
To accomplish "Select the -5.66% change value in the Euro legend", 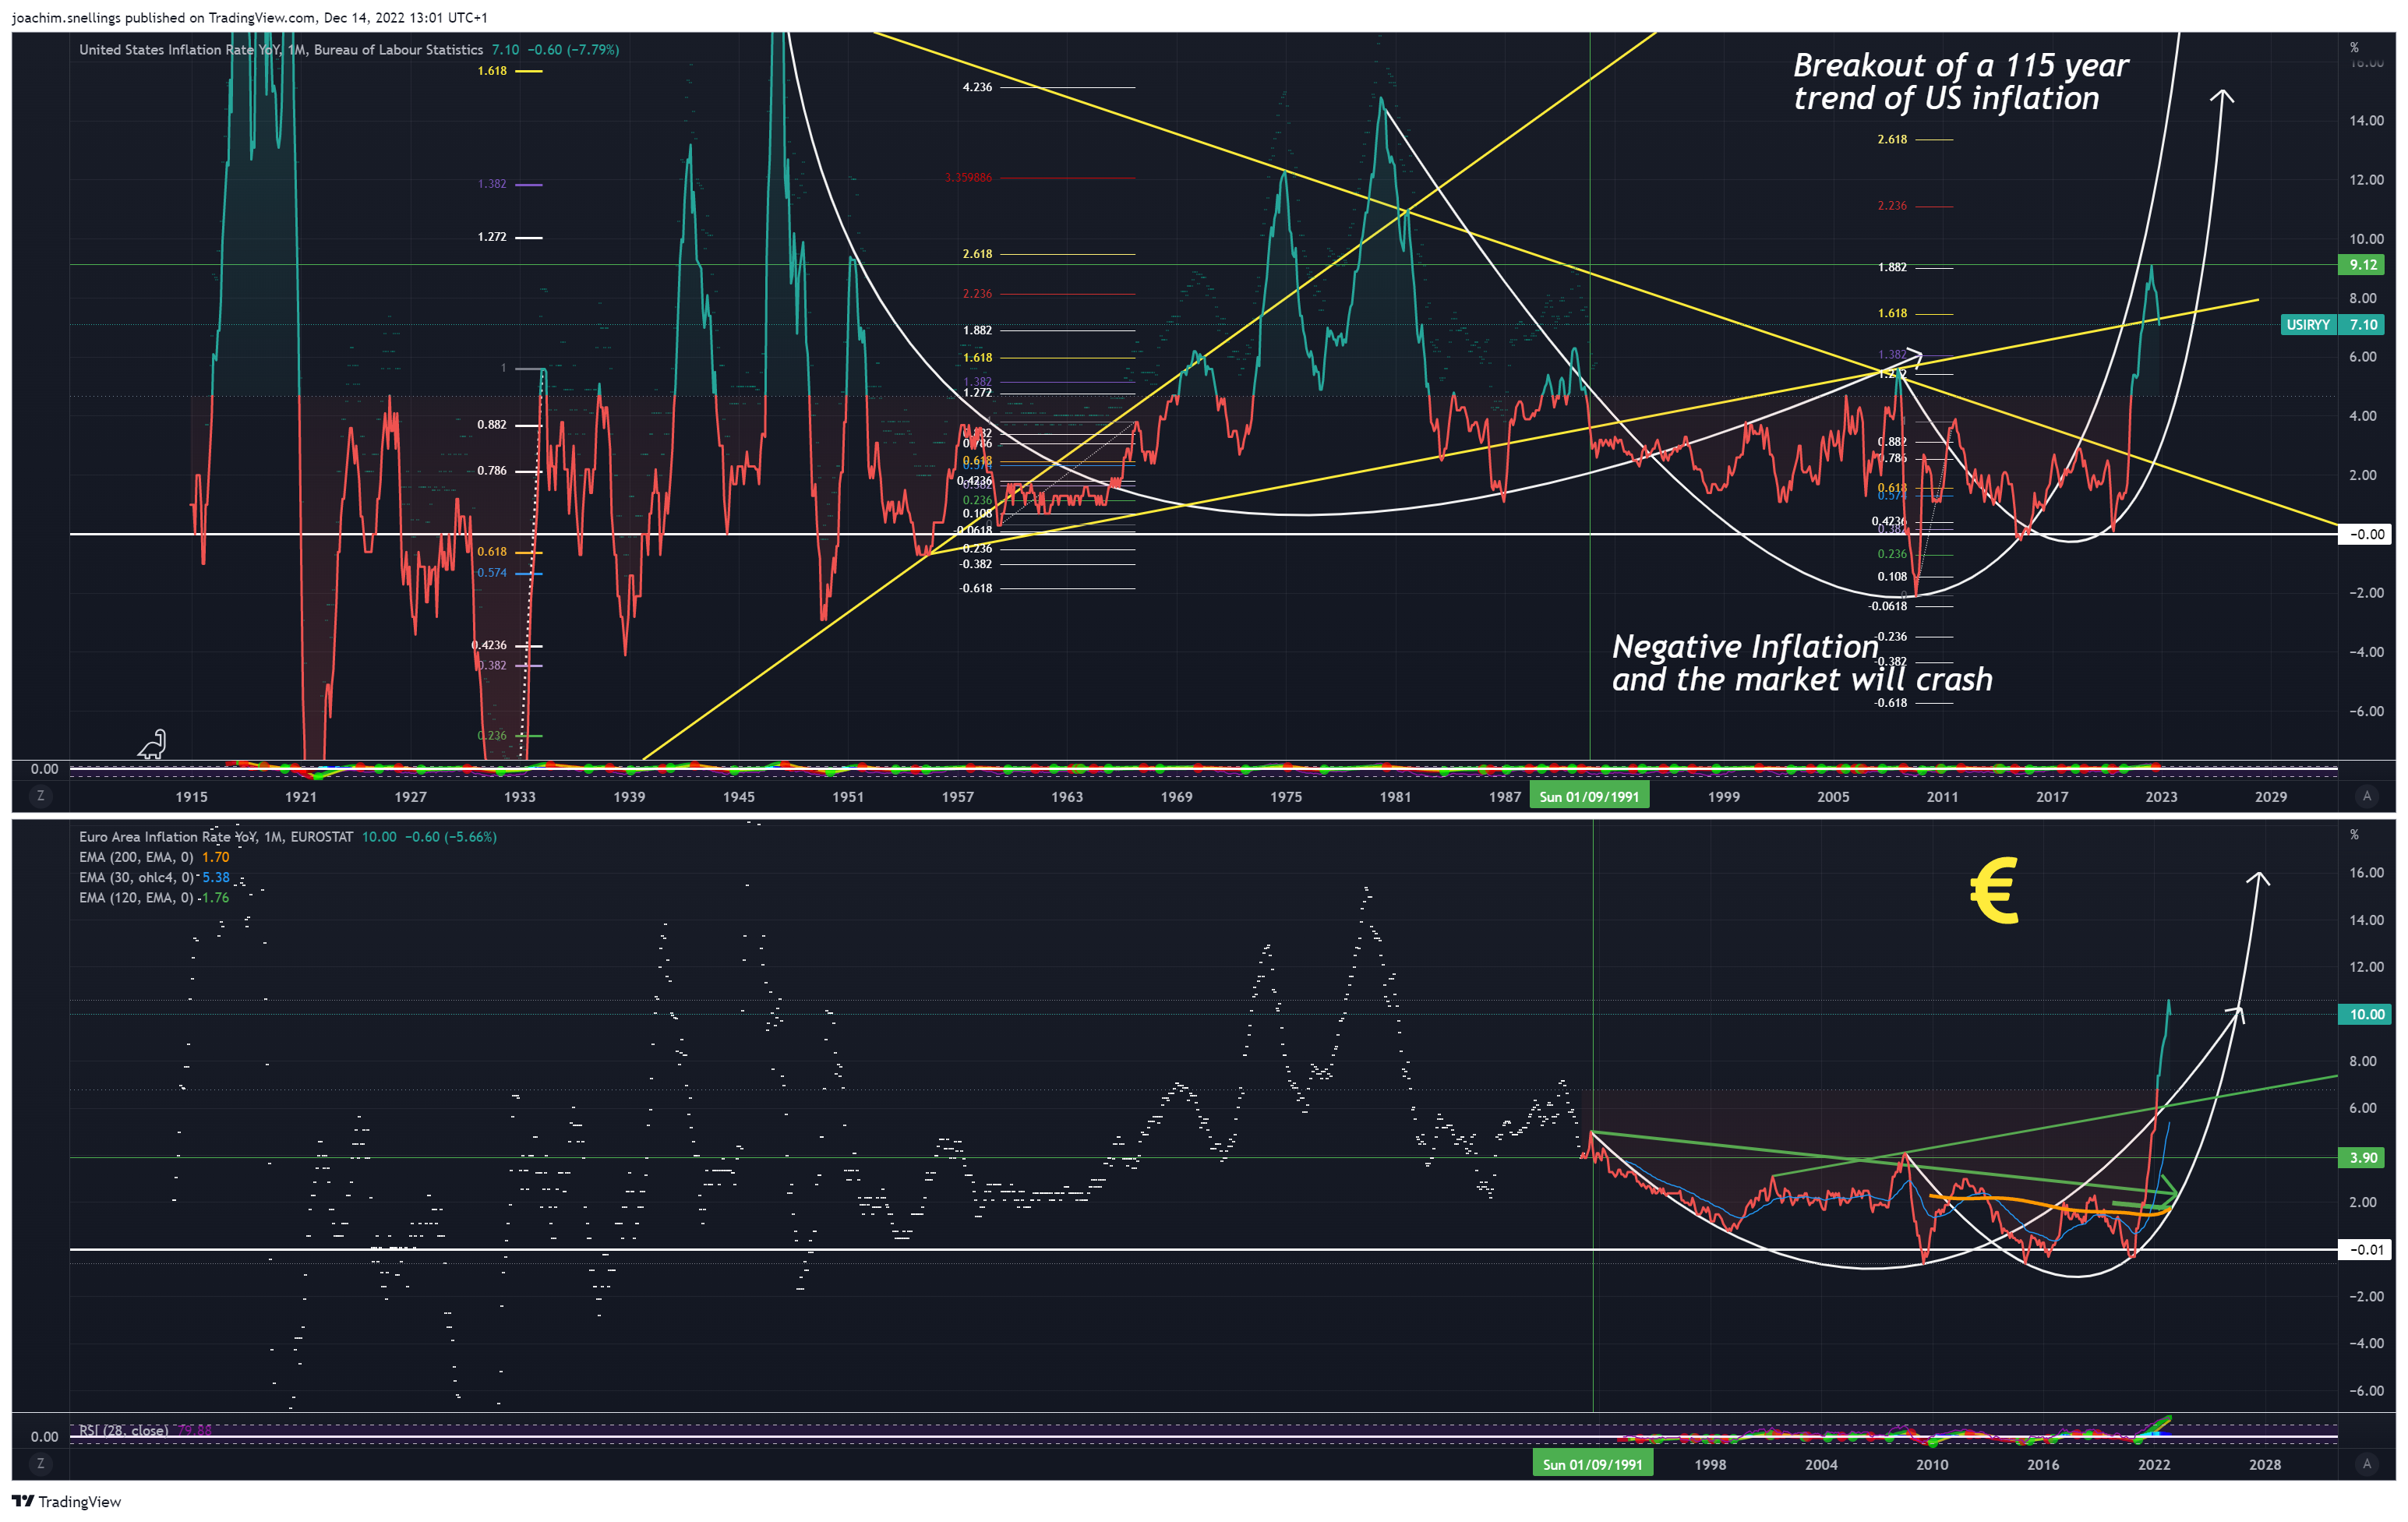I will pos(470,836).
